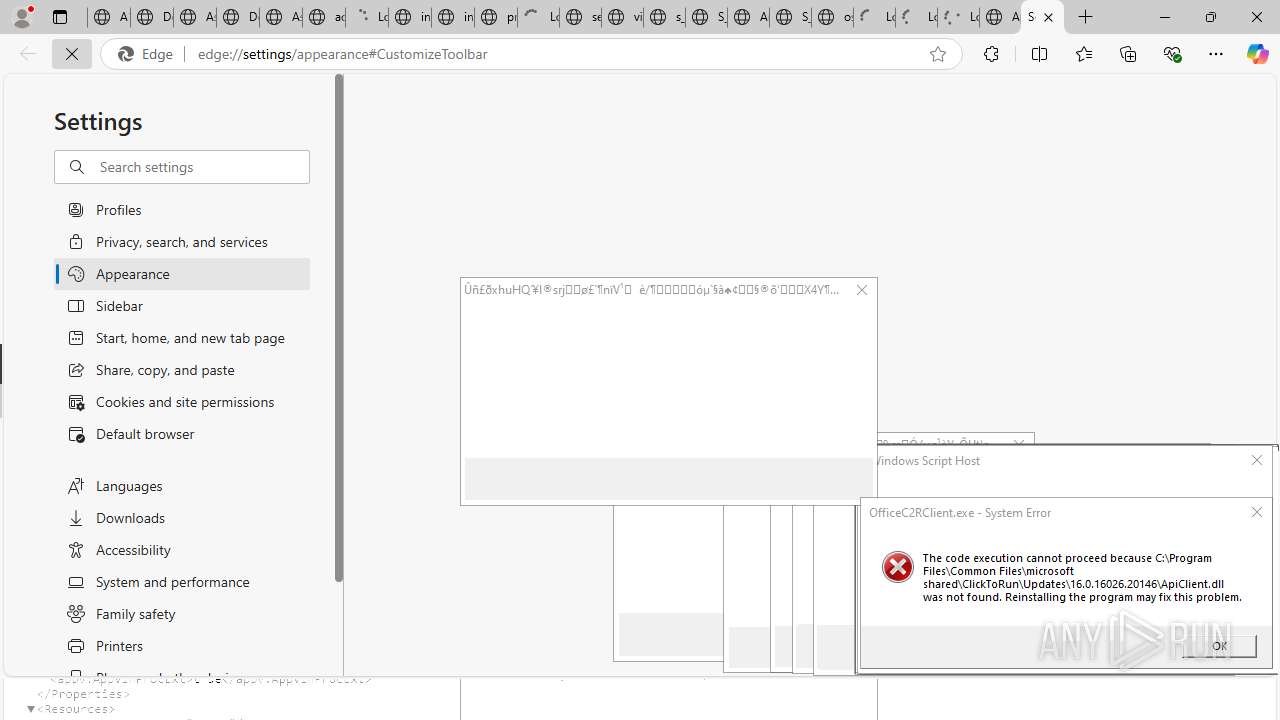
Task: Click the 'Settings' heading text
Action: click(x=98, y=121)
